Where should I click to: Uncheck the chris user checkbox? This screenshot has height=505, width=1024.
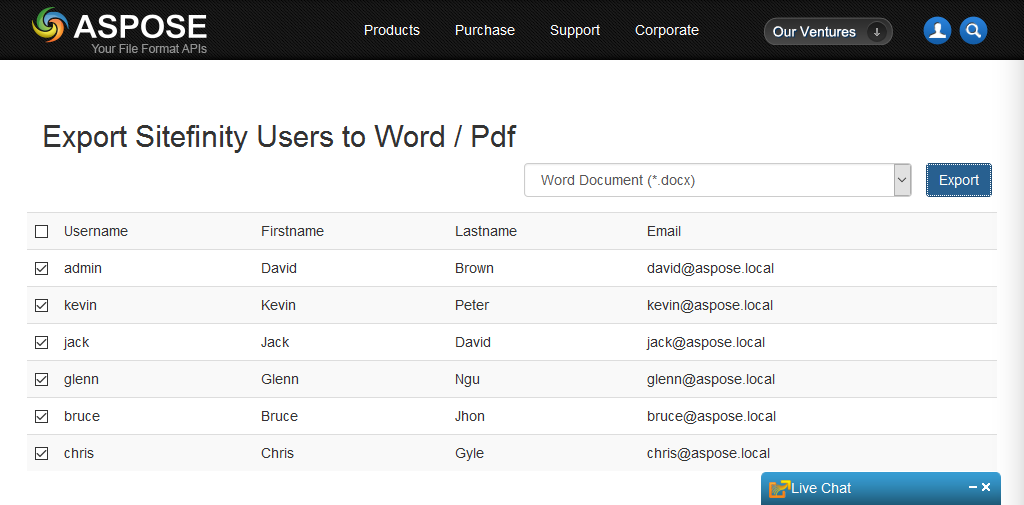tap(42, 453)
